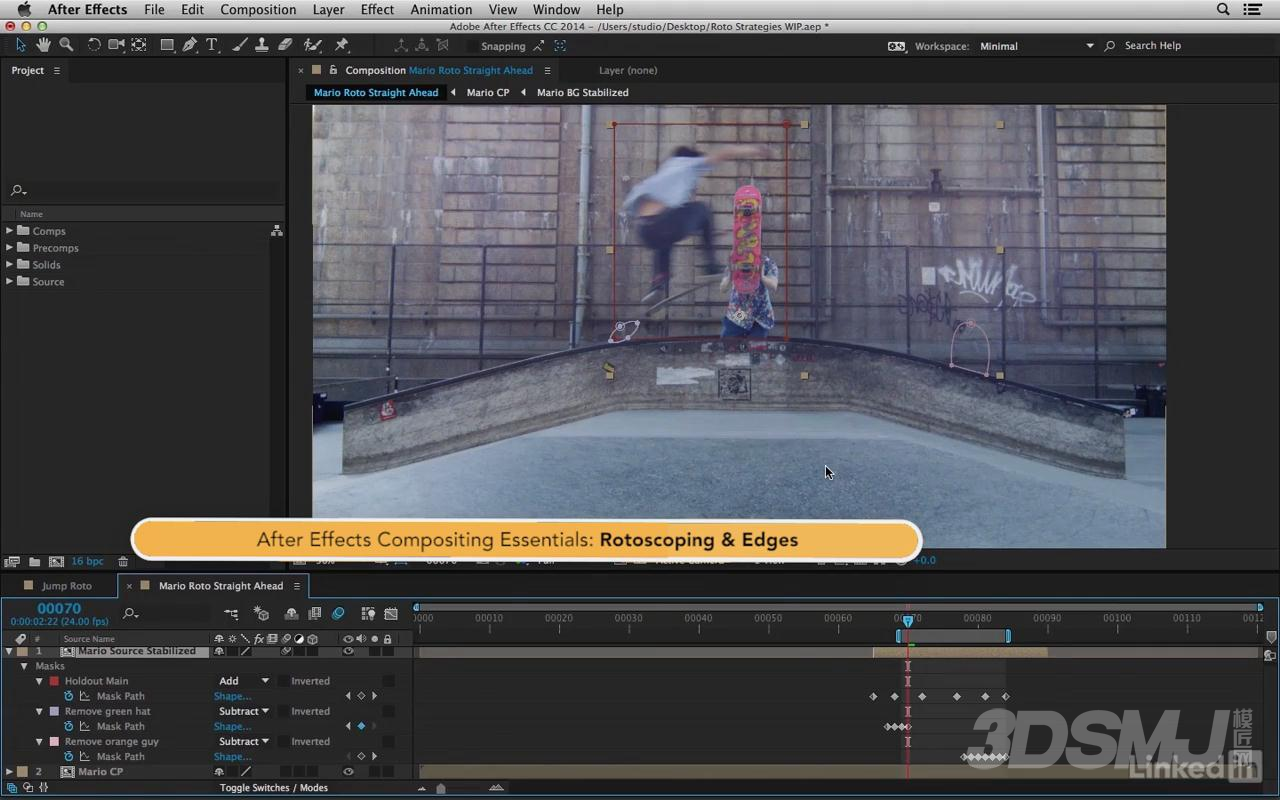Open the Effect menu
This screenshot has height=800, width=1280.
coord(377,9)
